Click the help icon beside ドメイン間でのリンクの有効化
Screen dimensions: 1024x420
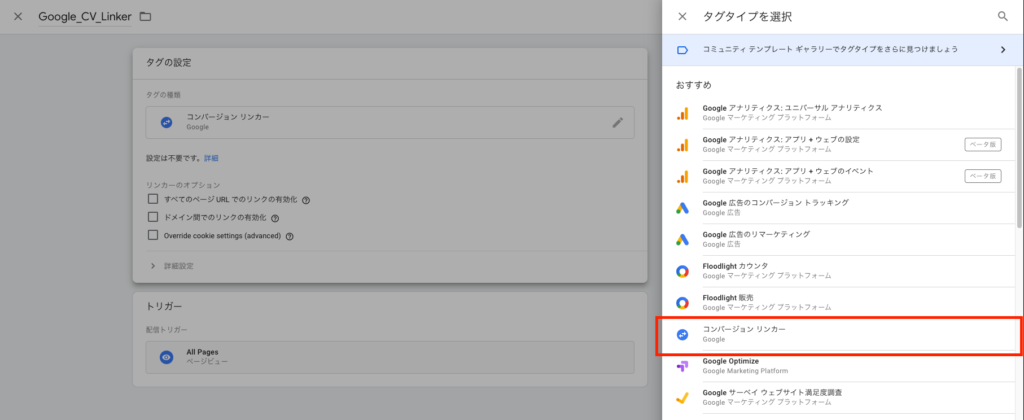[275, 217]
